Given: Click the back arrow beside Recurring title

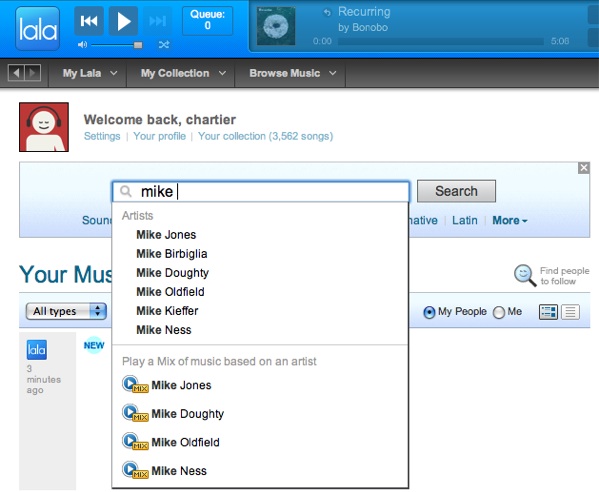Looking at the screenshot, I should tap(327, 12).
